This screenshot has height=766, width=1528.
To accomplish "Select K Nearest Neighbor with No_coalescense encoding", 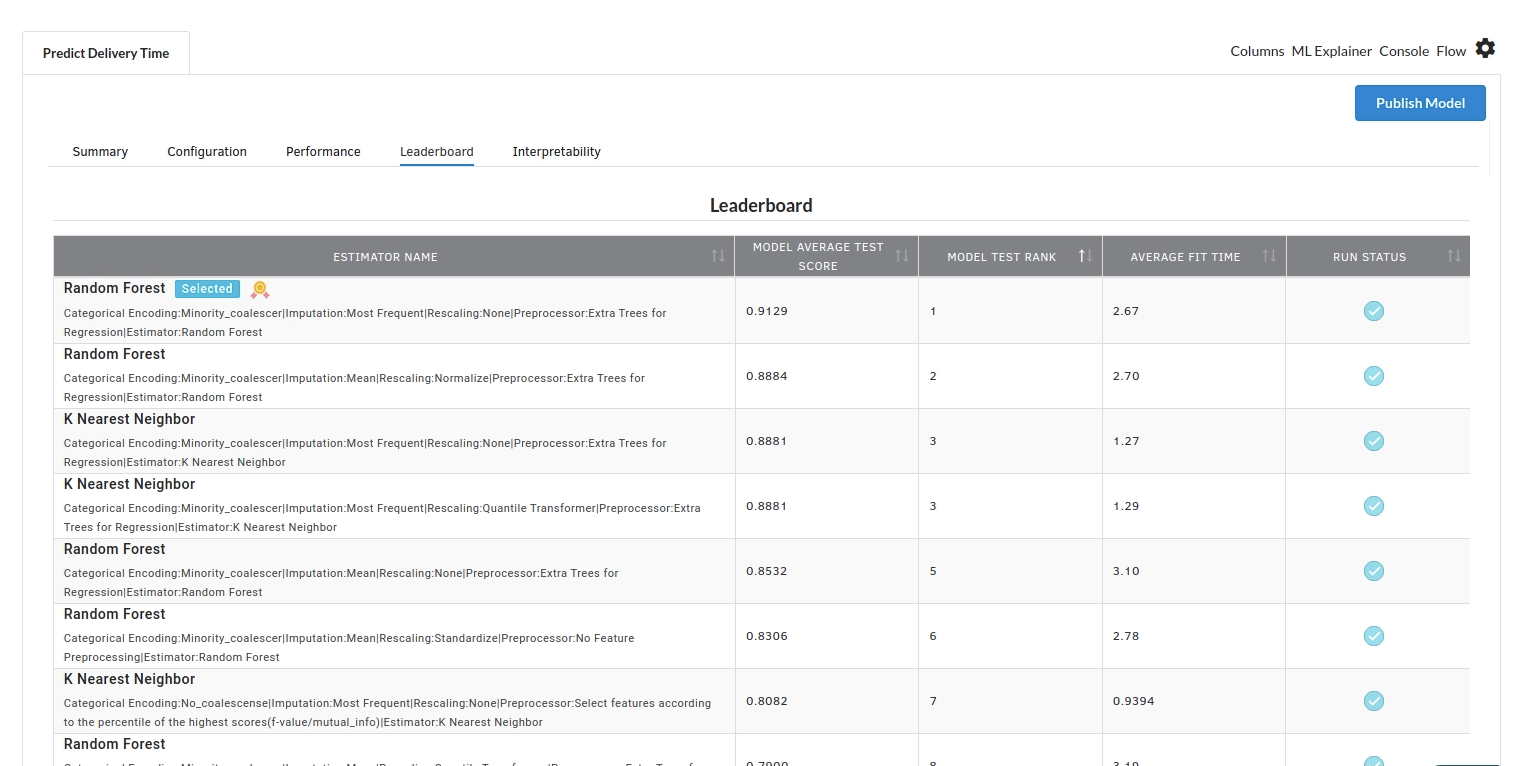I will pyautogui.click(x=130, y=679).
